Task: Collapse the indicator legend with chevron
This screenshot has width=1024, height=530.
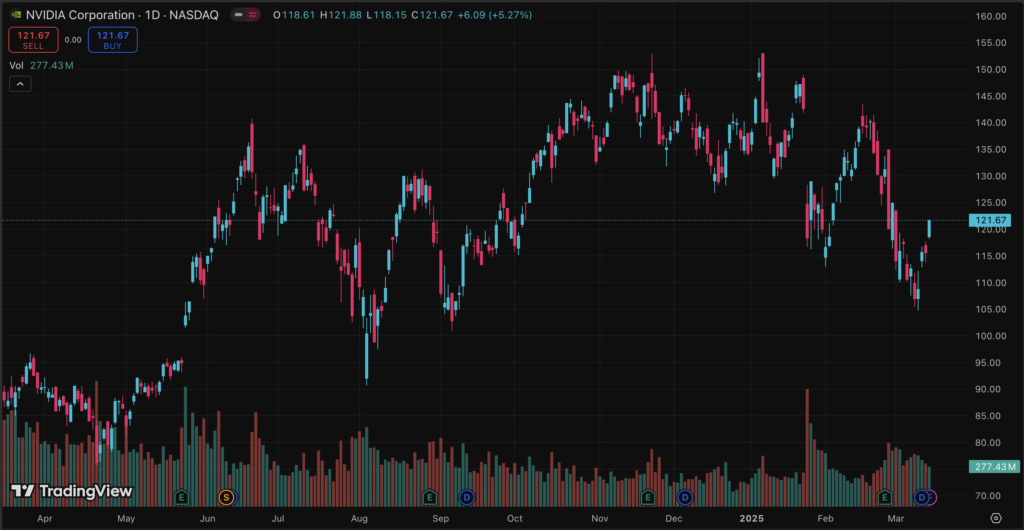Action: click(20, 84)
